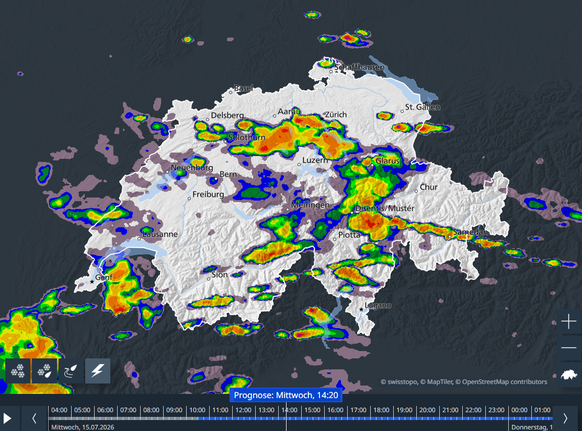Click the Piotta label on the map
The image size is (582, 431).
(349, 235)
